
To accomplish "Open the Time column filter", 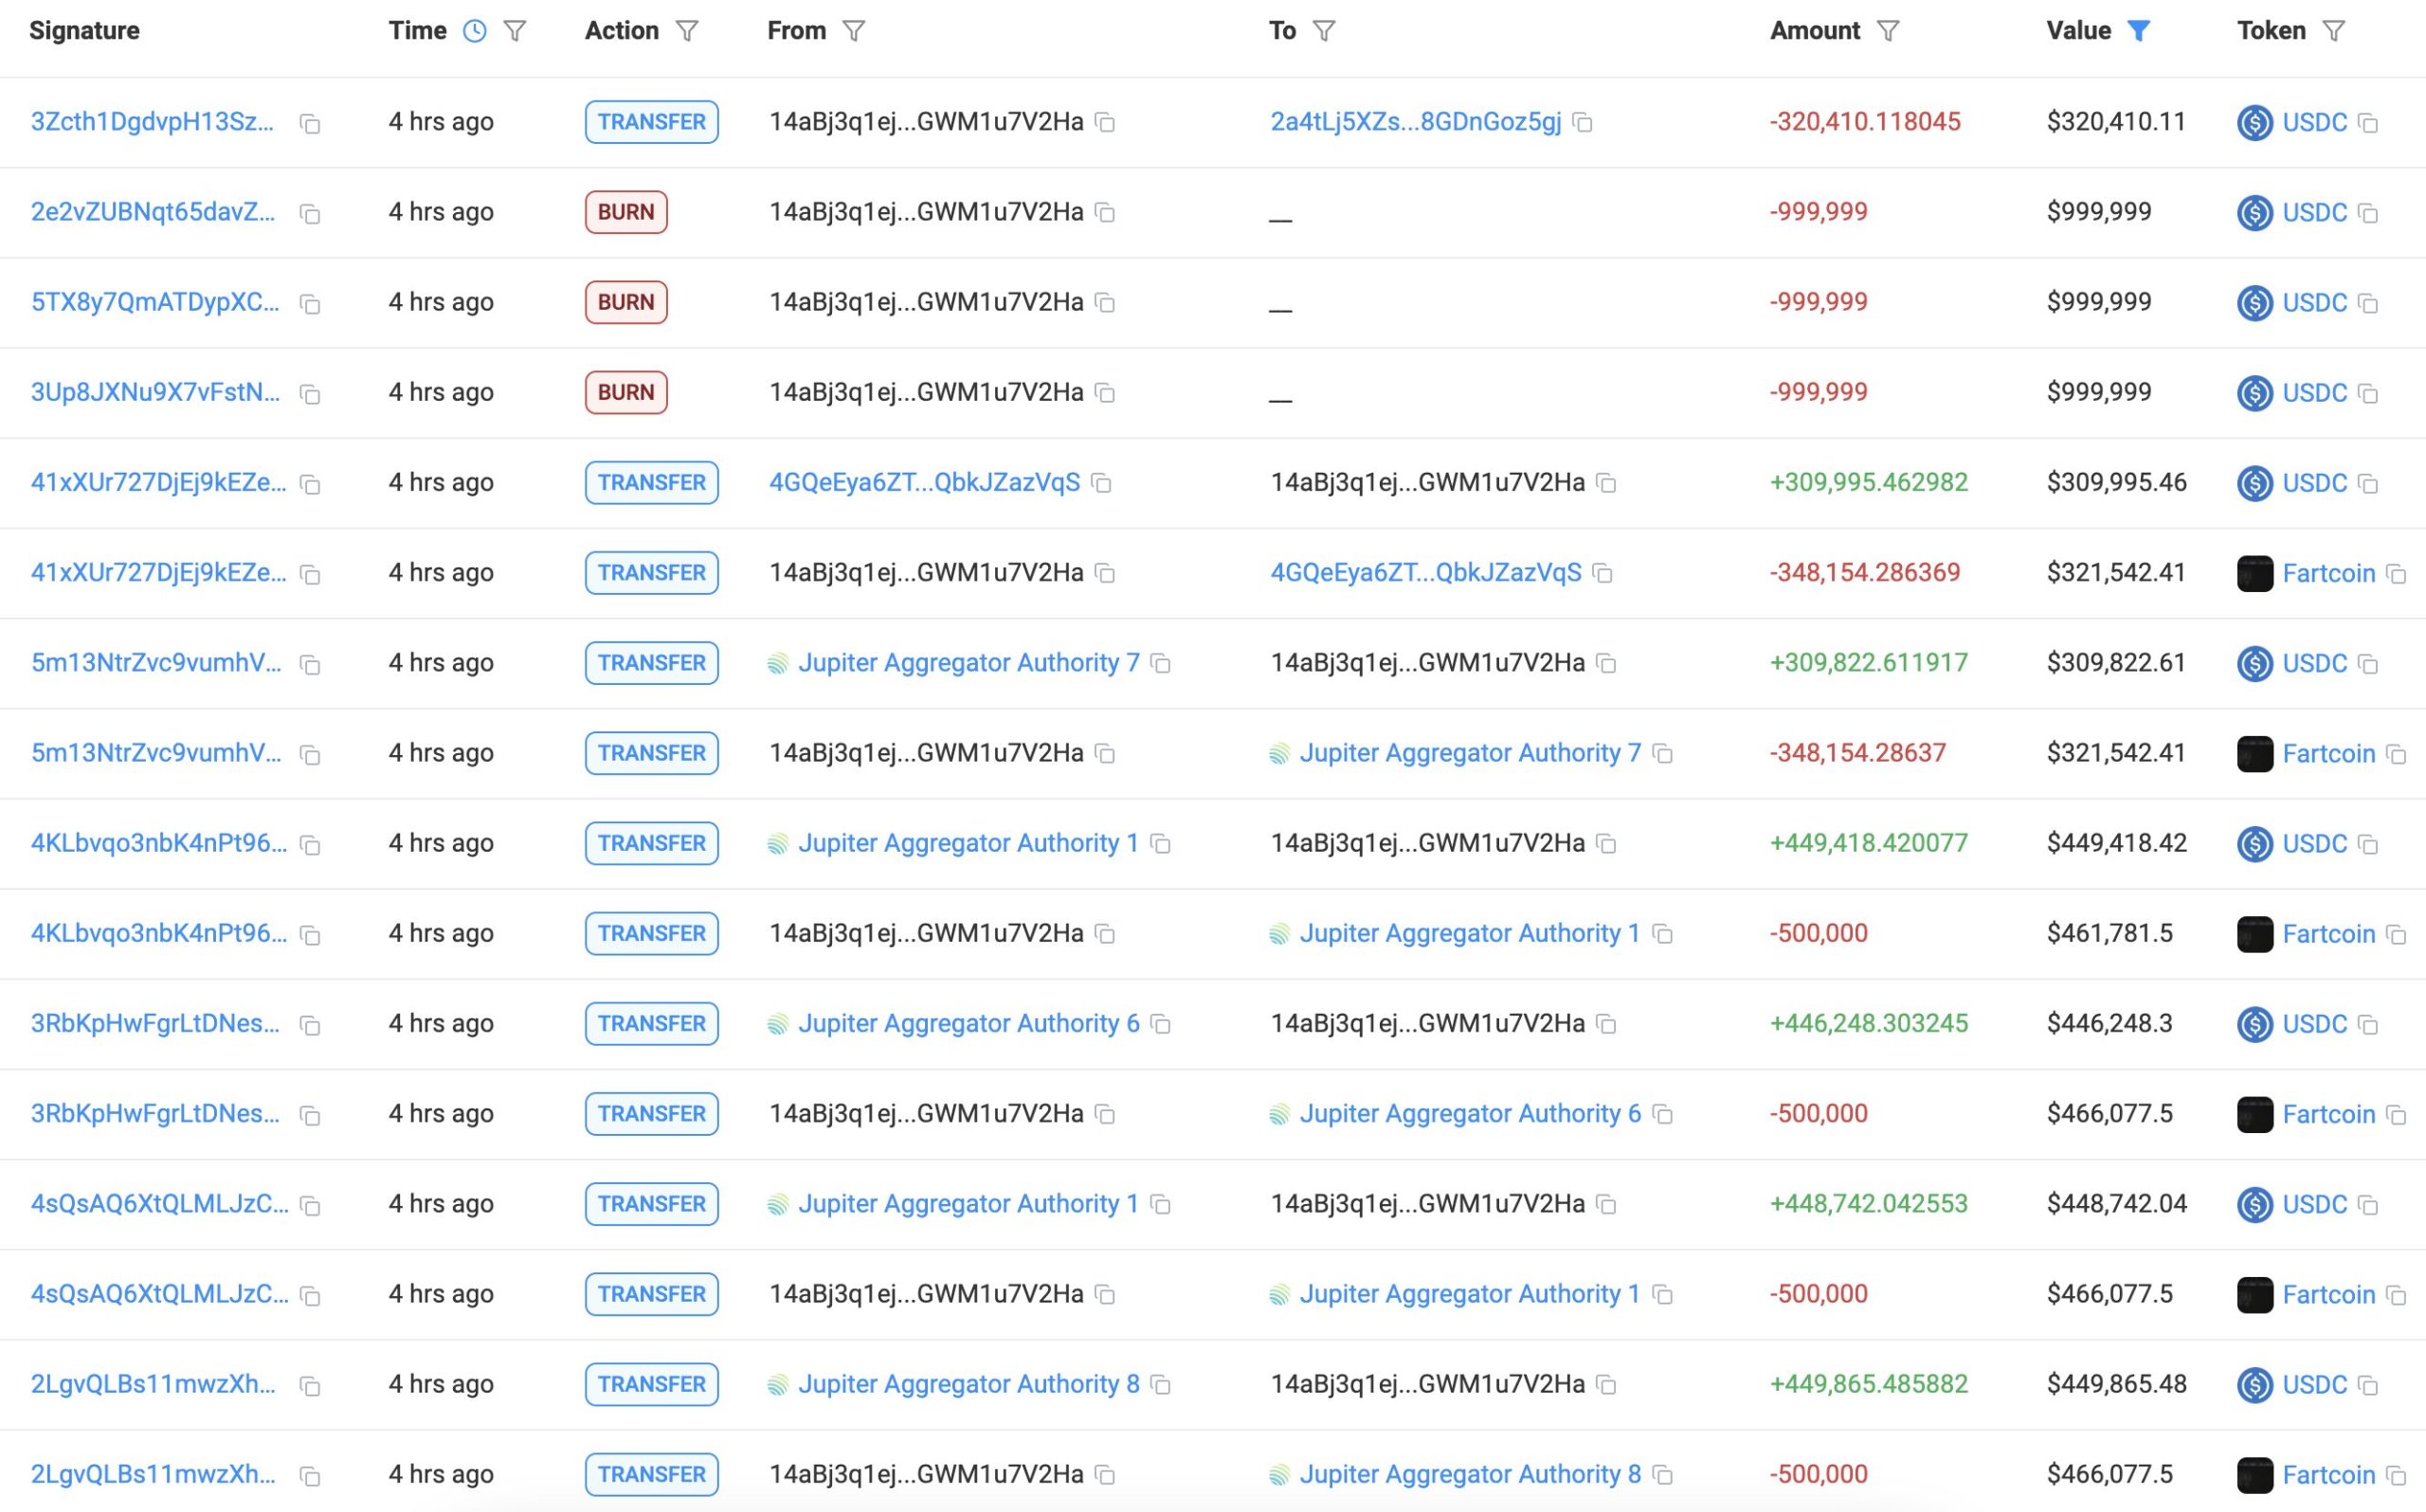I will tap(515, 31).
